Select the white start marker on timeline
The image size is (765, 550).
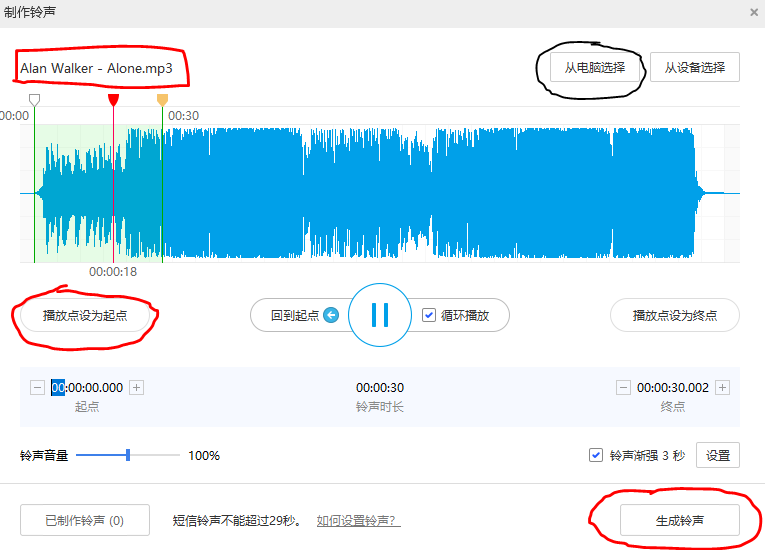tap(34, 100)
